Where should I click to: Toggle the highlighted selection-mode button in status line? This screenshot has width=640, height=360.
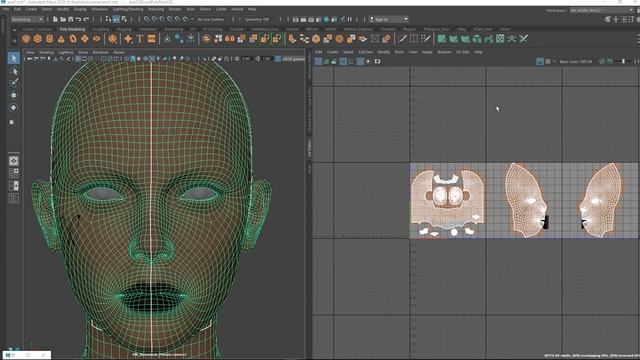[x=116, y=19]
